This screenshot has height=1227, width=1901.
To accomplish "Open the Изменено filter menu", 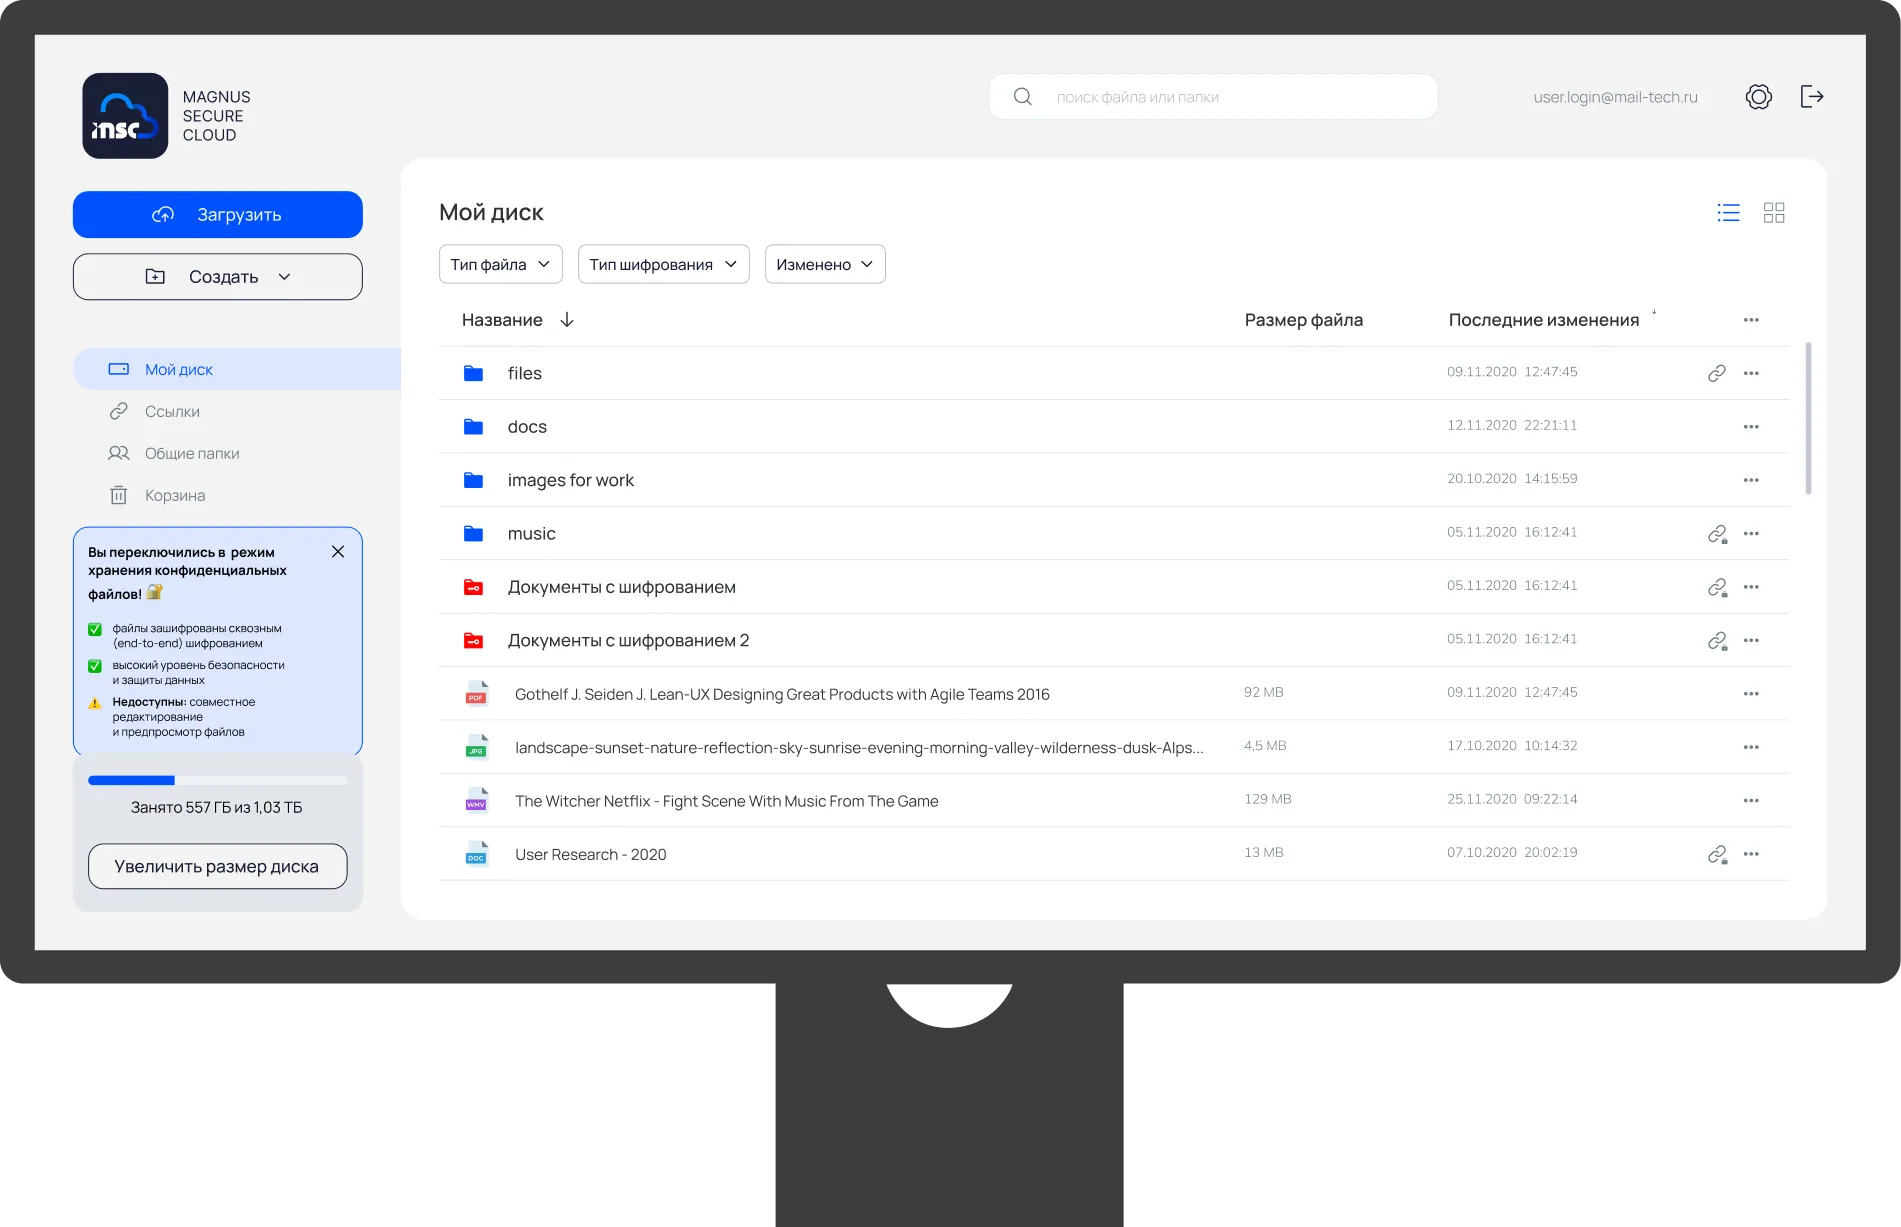I will 824,264.
